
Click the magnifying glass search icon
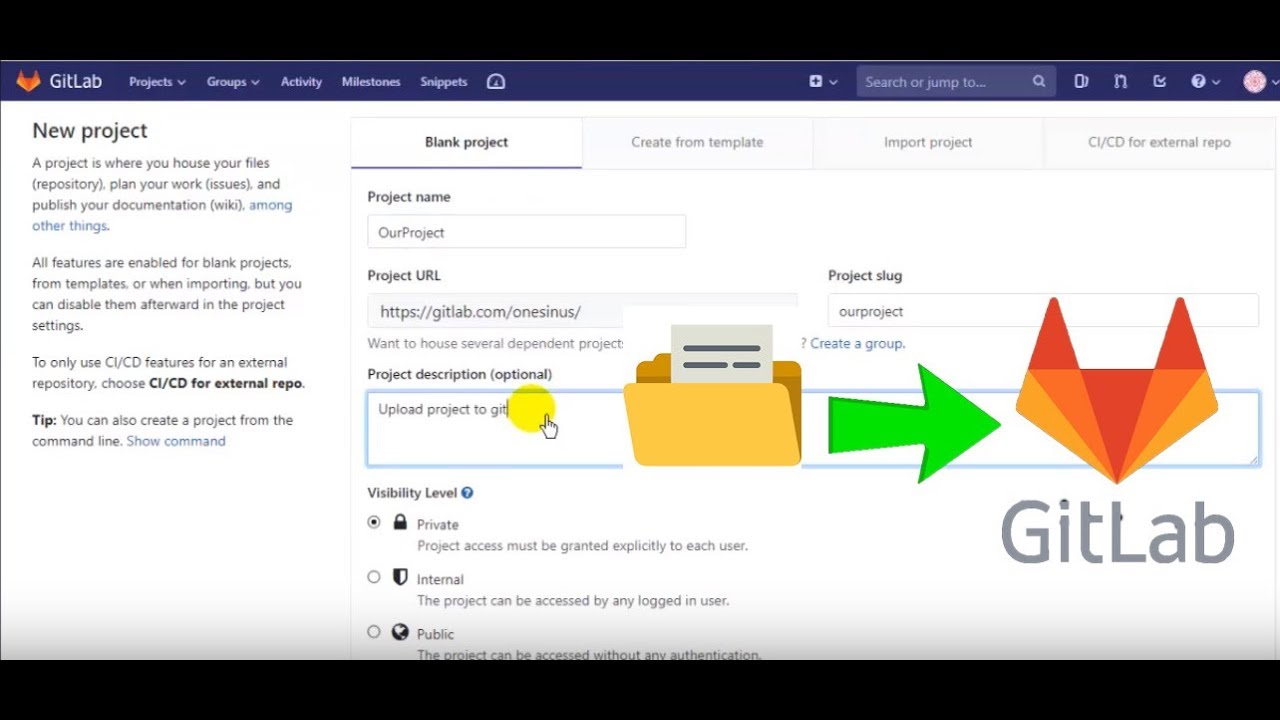[1039, 82]
